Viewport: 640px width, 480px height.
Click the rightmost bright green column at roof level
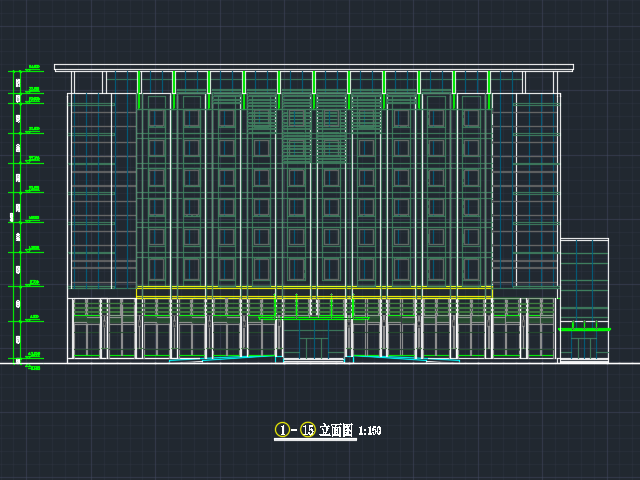[488, 88]
